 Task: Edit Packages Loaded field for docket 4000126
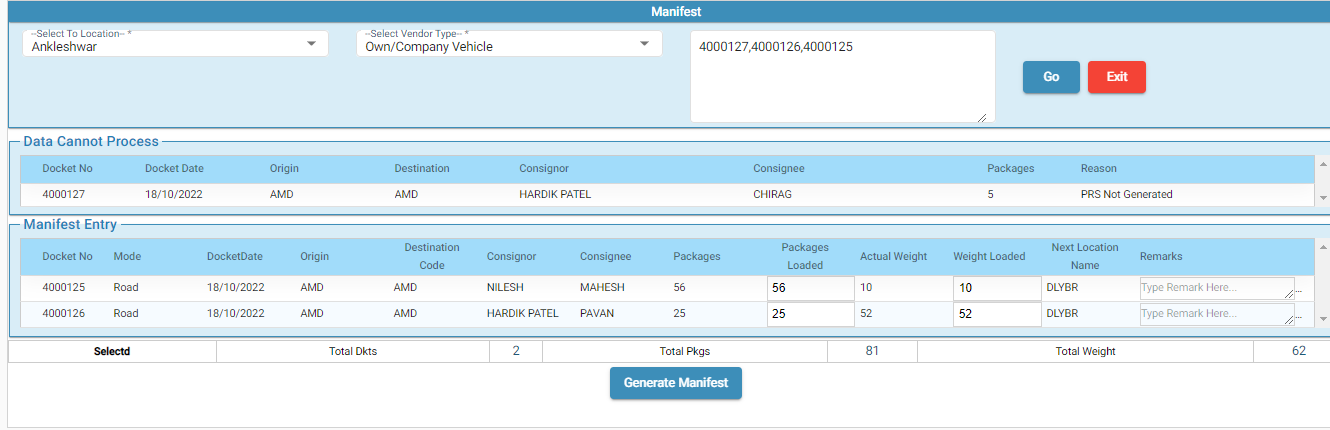click(810, 314)
